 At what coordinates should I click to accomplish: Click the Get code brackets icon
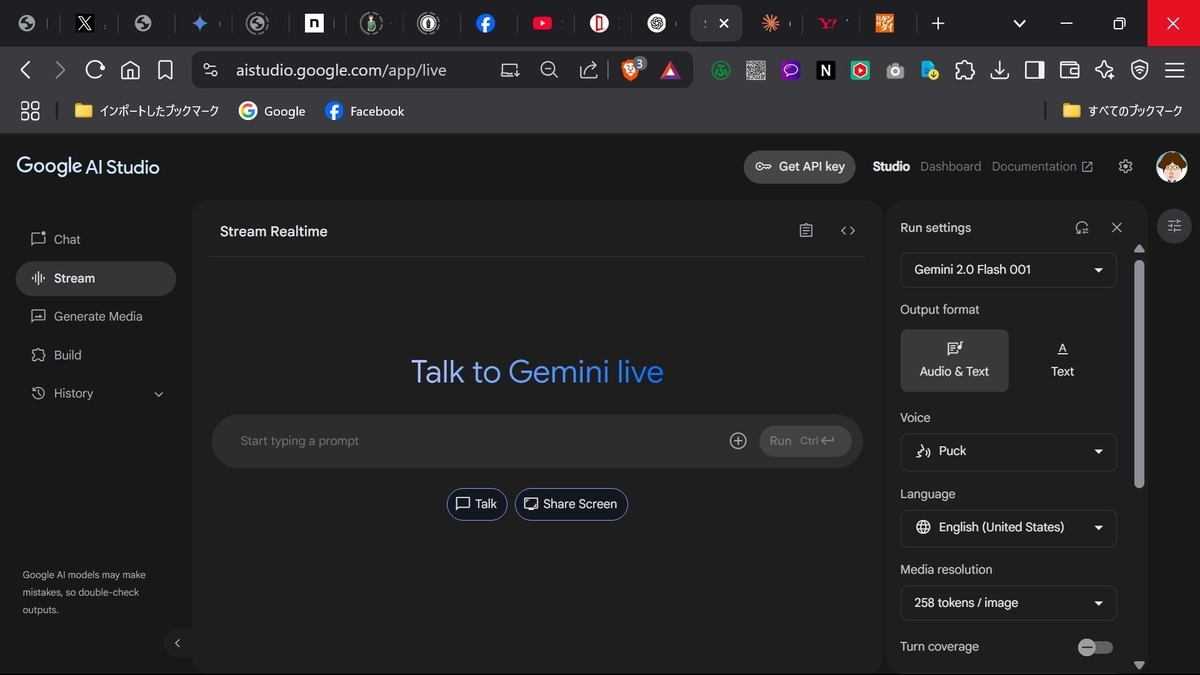(848, 231)
